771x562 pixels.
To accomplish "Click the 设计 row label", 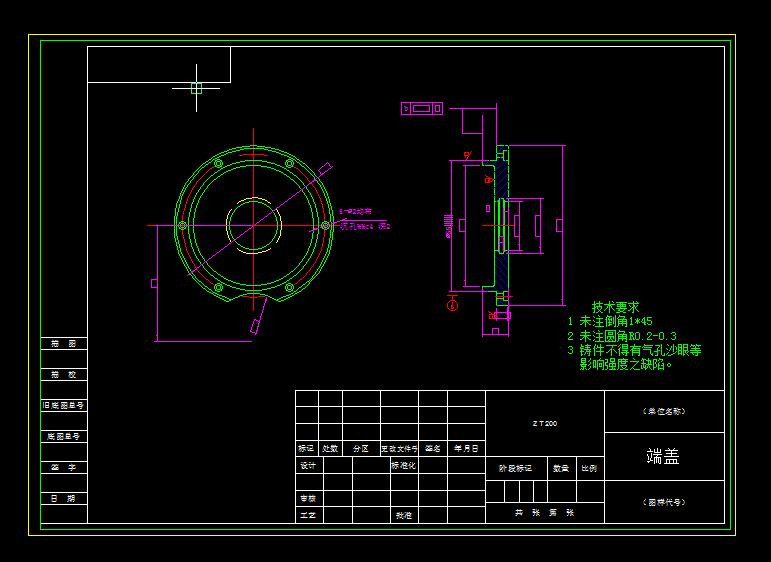I will (x=308, y=466).
